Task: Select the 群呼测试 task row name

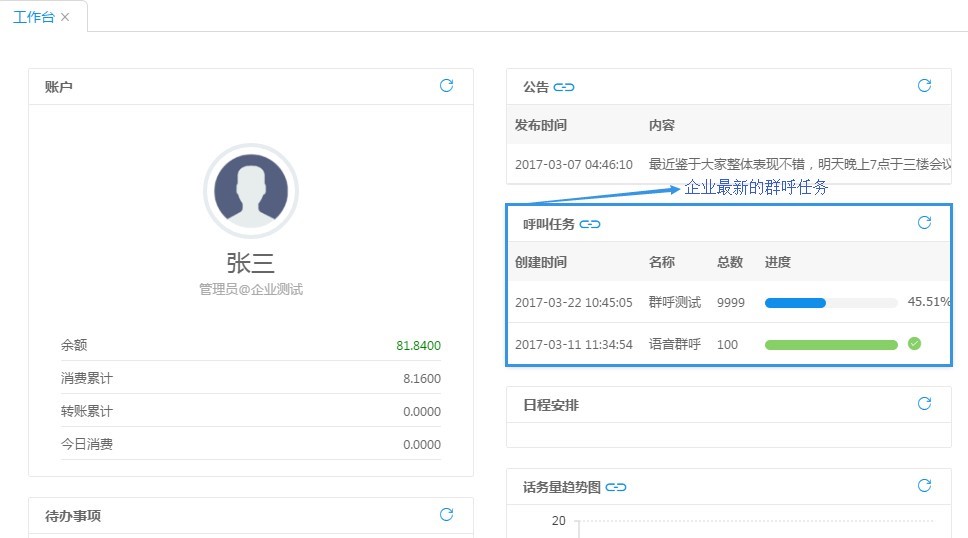Action: [x=674, y=302]
